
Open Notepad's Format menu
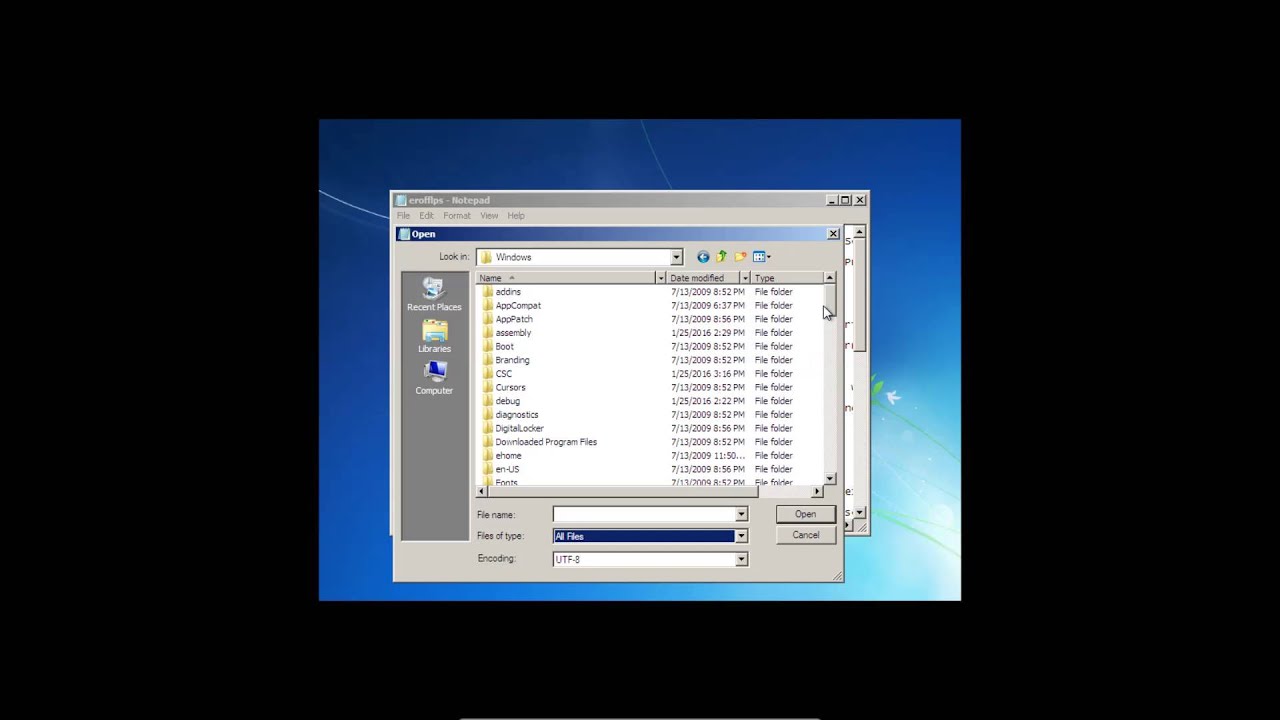pos(457,216)
